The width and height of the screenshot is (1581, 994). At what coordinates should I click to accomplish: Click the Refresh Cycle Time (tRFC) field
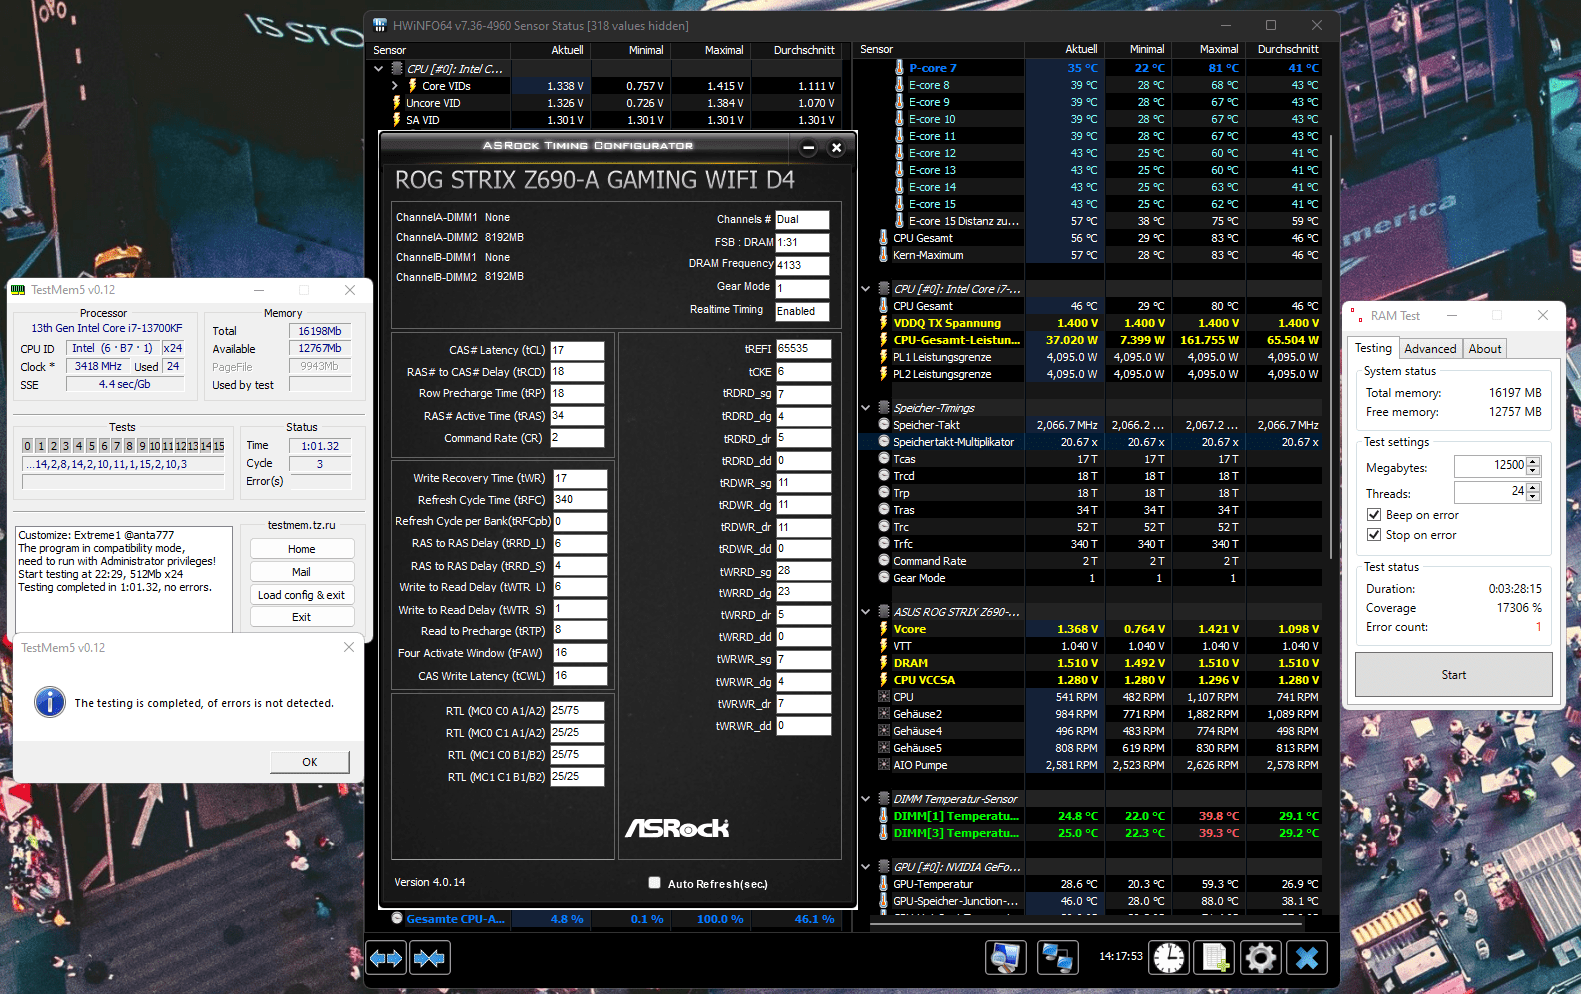[x=580, y=499]
